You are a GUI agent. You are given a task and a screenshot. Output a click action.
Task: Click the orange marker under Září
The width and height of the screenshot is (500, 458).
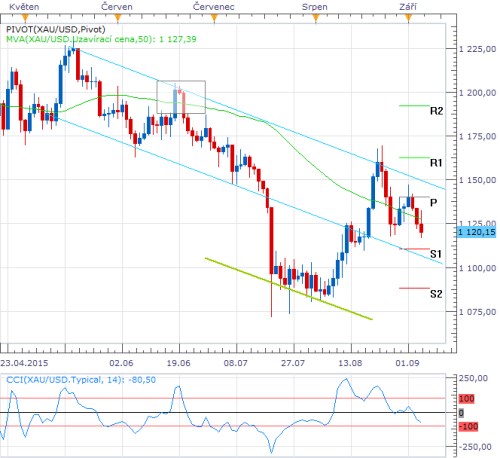point(408,19)
